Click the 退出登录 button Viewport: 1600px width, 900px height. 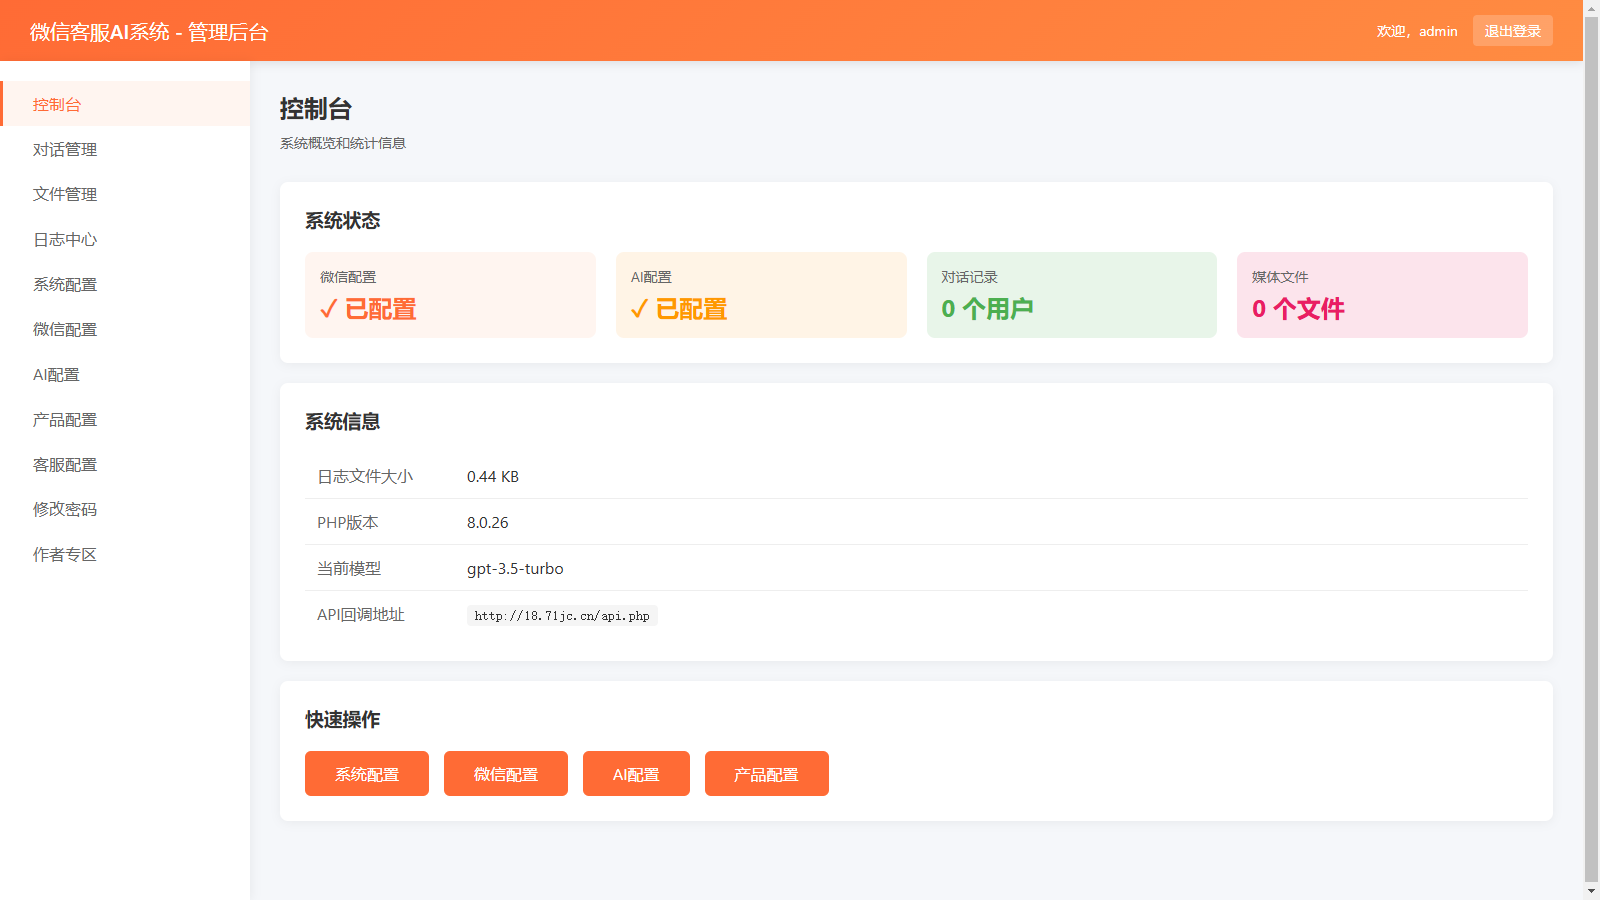pyautogui.click(x=1512, y=31)
